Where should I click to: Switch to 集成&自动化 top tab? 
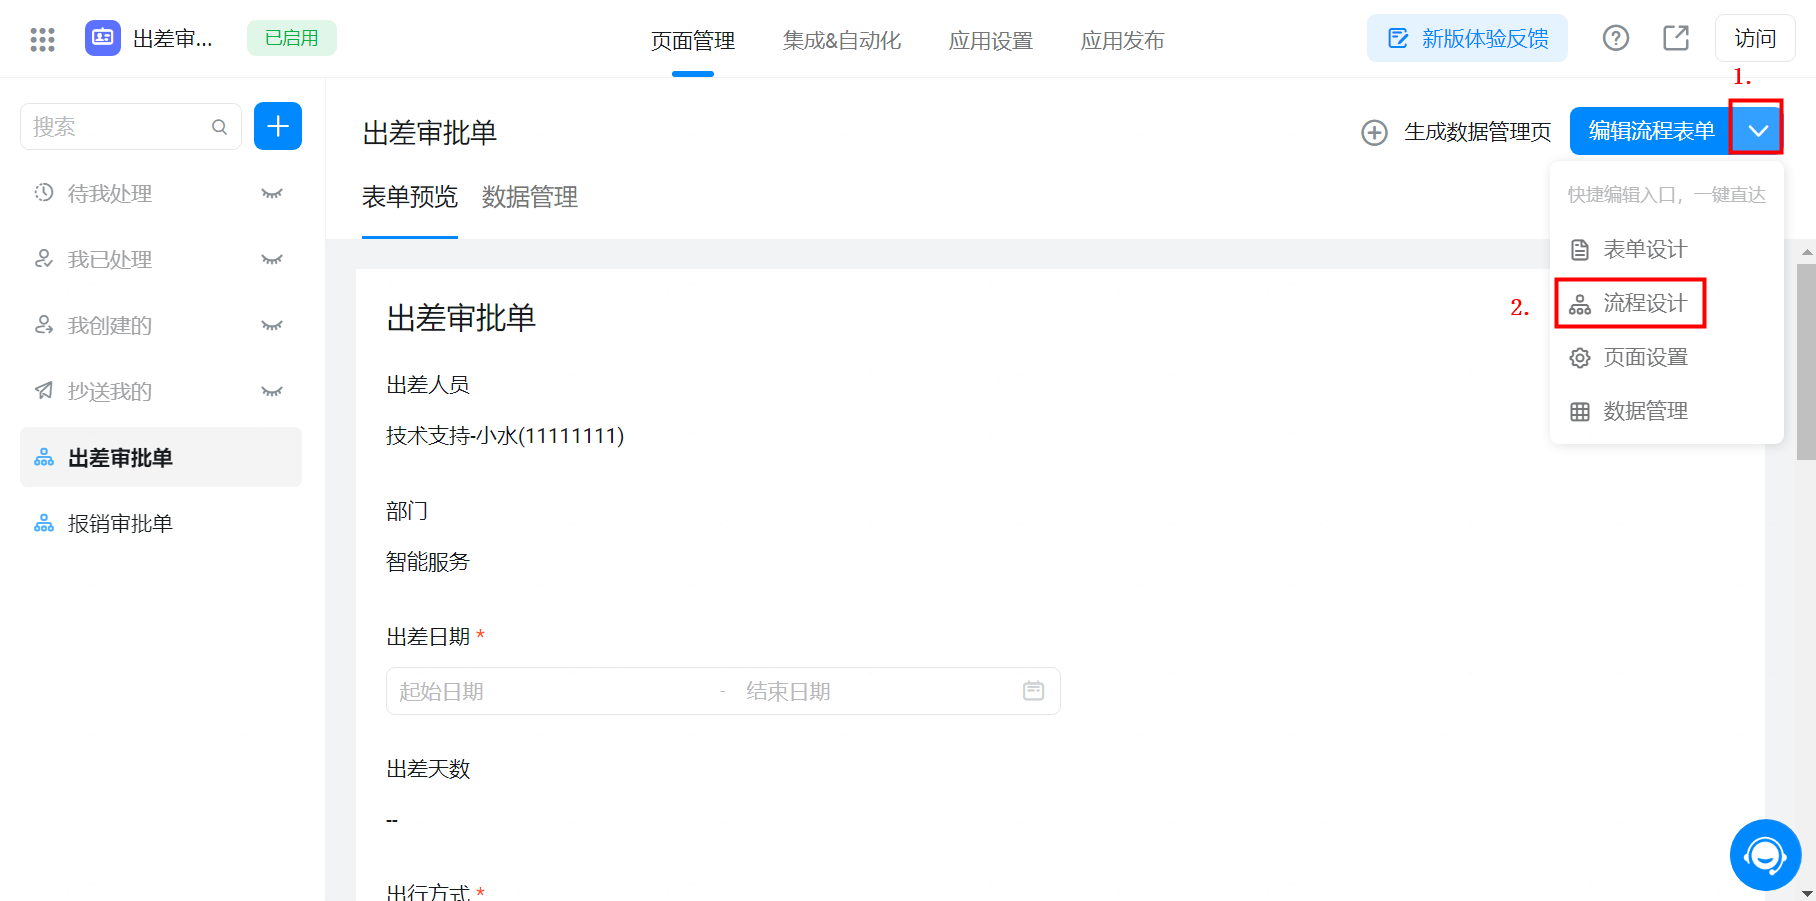tap(842, 41)
